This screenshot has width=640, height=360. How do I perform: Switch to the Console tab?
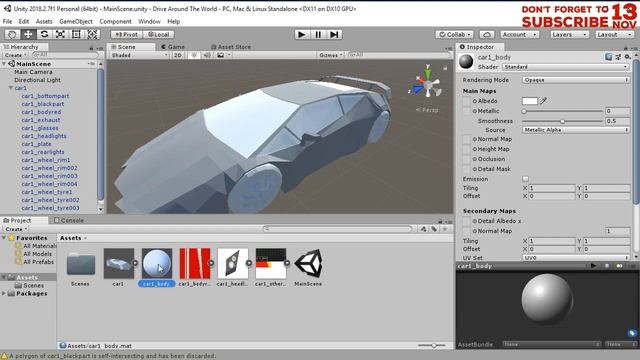tap(69, 220)
